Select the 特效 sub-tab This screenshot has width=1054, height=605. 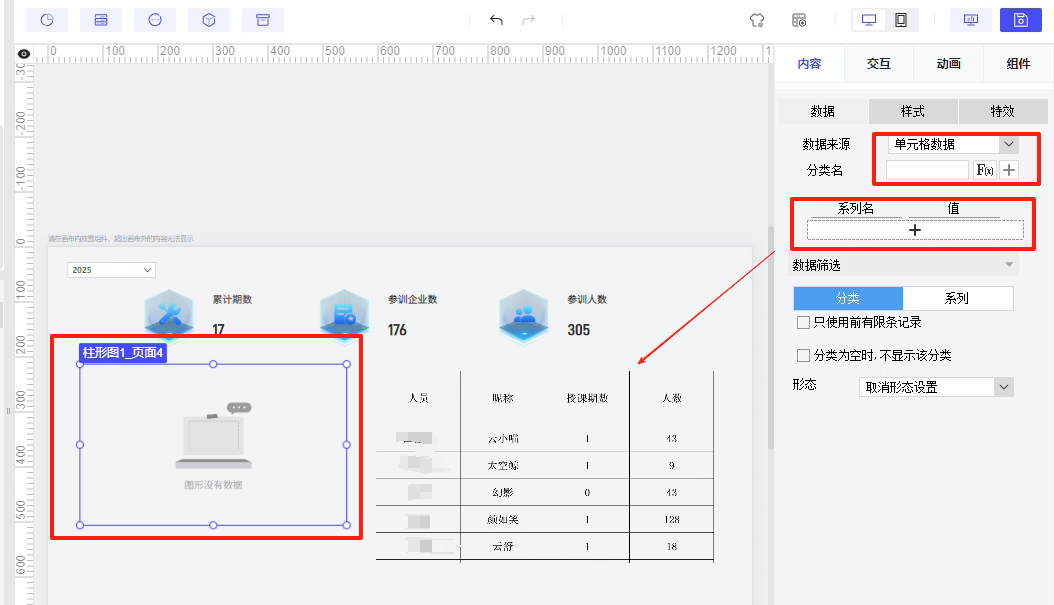click(x=1002, y=112)
